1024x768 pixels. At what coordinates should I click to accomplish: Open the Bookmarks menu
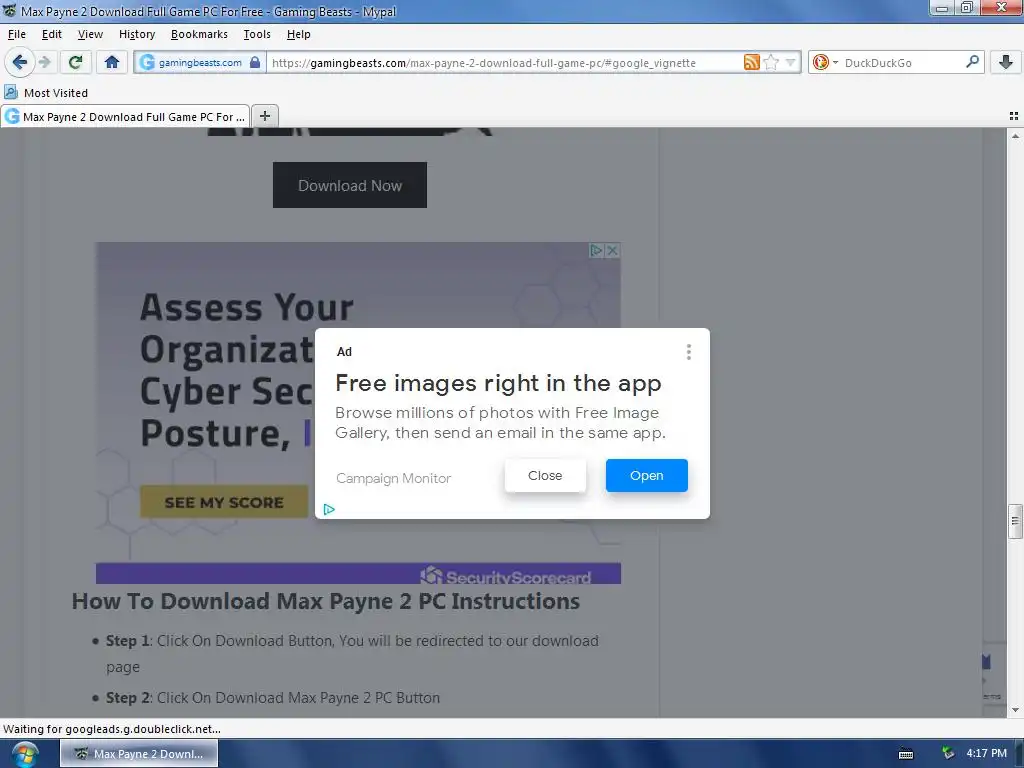tap(199, 34)
